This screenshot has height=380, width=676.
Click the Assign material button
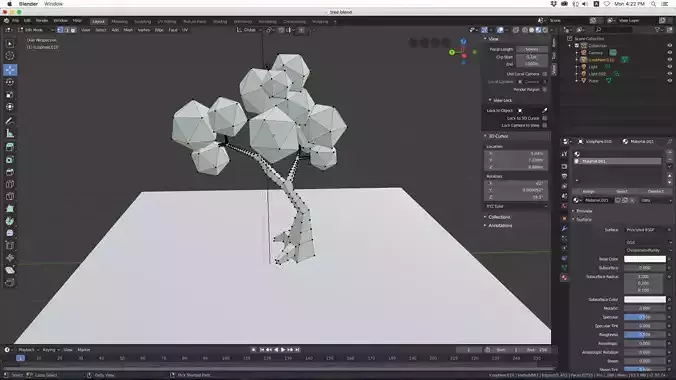[588, 191]
